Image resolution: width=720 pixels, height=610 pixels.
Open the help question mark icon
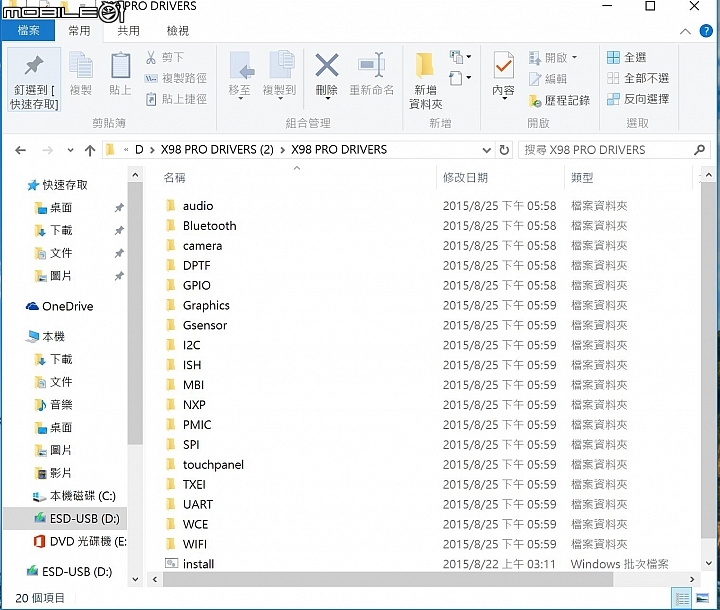click(706, 31)
